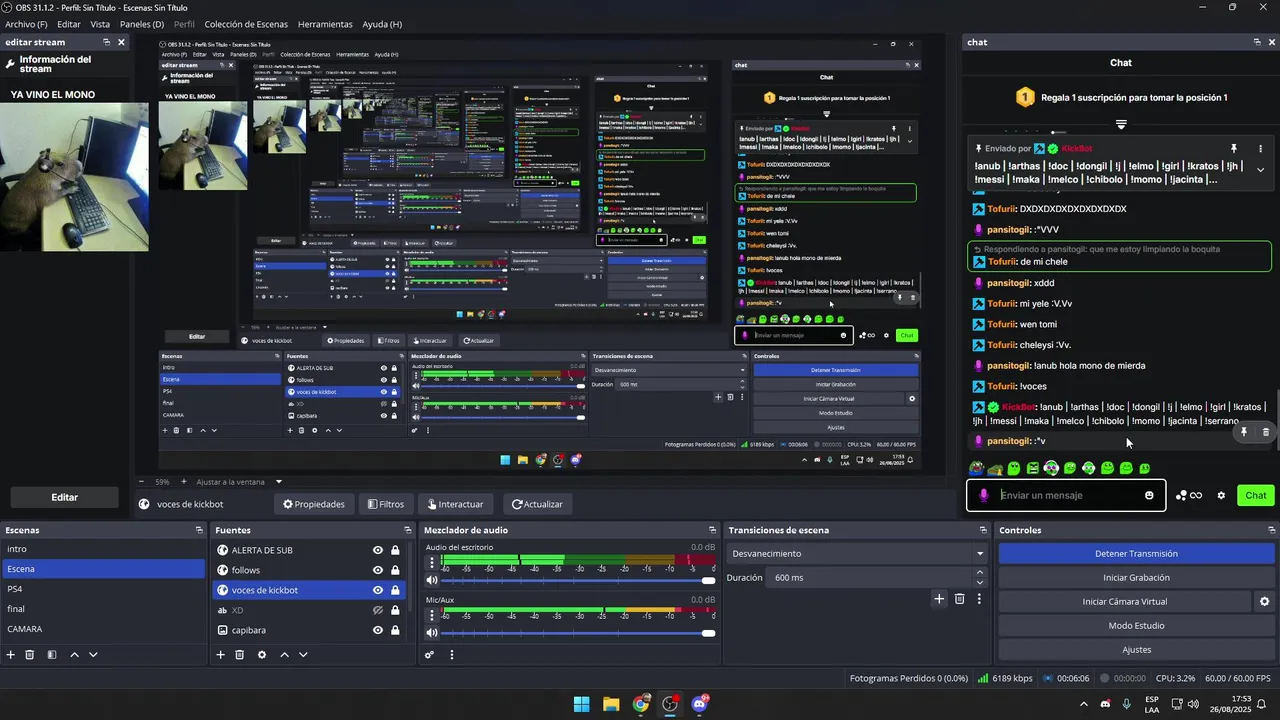This screenshot has height=720, width=1280.
Task: Open channel points infinity icon in chat
Action: point(1189,495)
